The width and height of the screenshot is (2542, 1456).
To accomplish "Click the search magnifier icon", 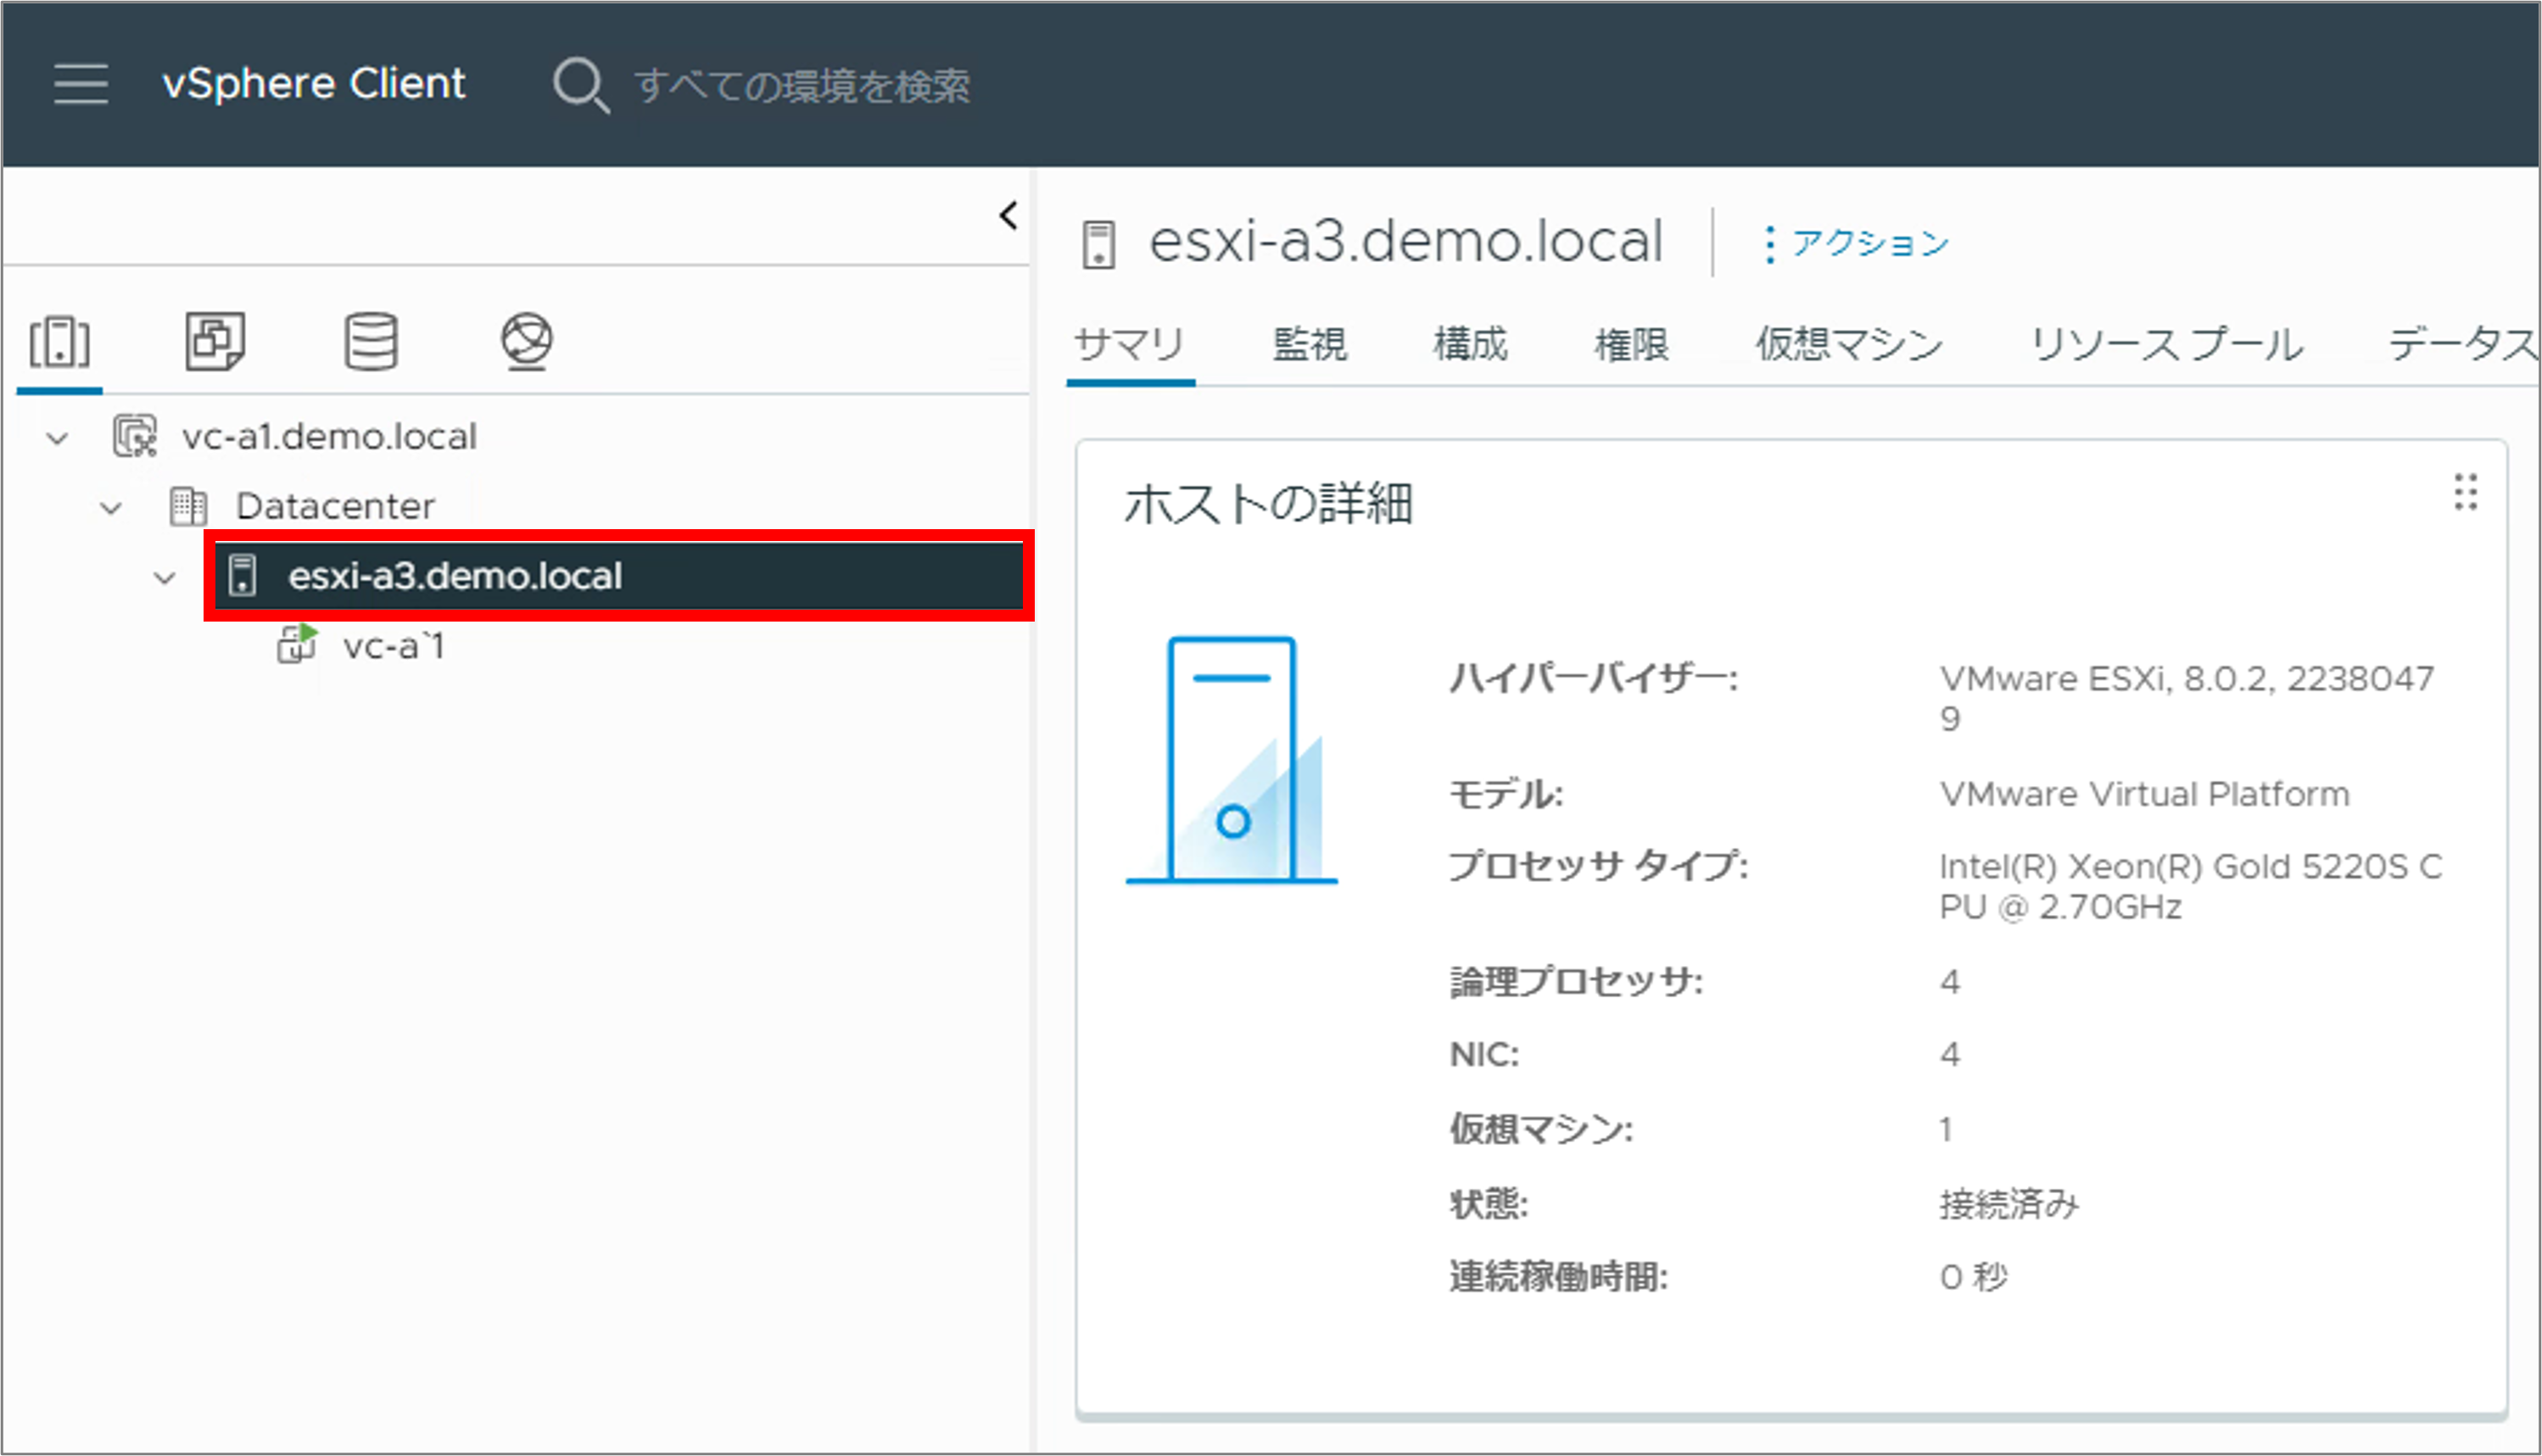I will click(x=580, y=85).
